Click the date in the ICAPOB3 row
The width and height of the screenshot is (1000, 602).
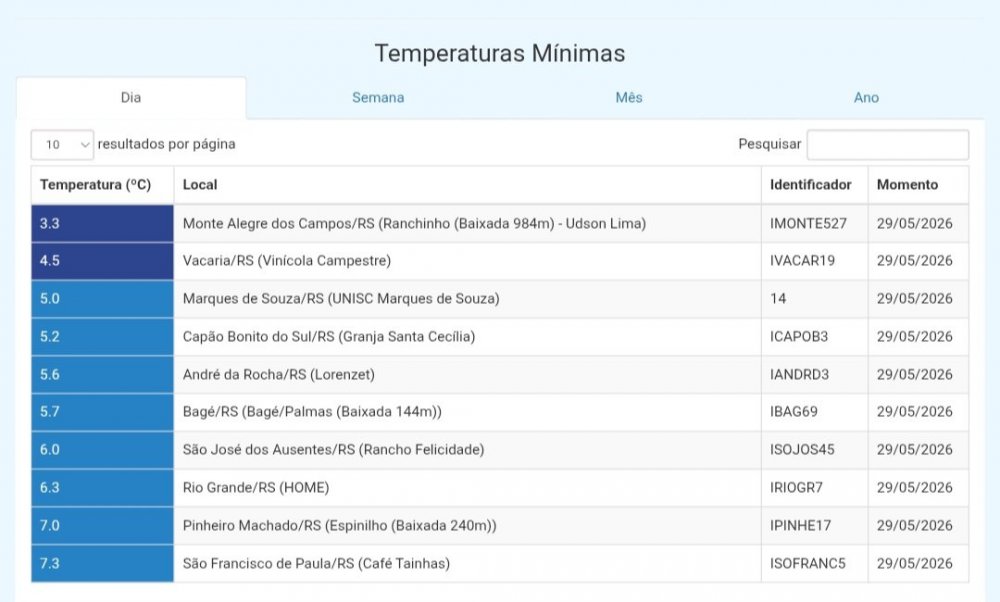(x=915, y=337)
